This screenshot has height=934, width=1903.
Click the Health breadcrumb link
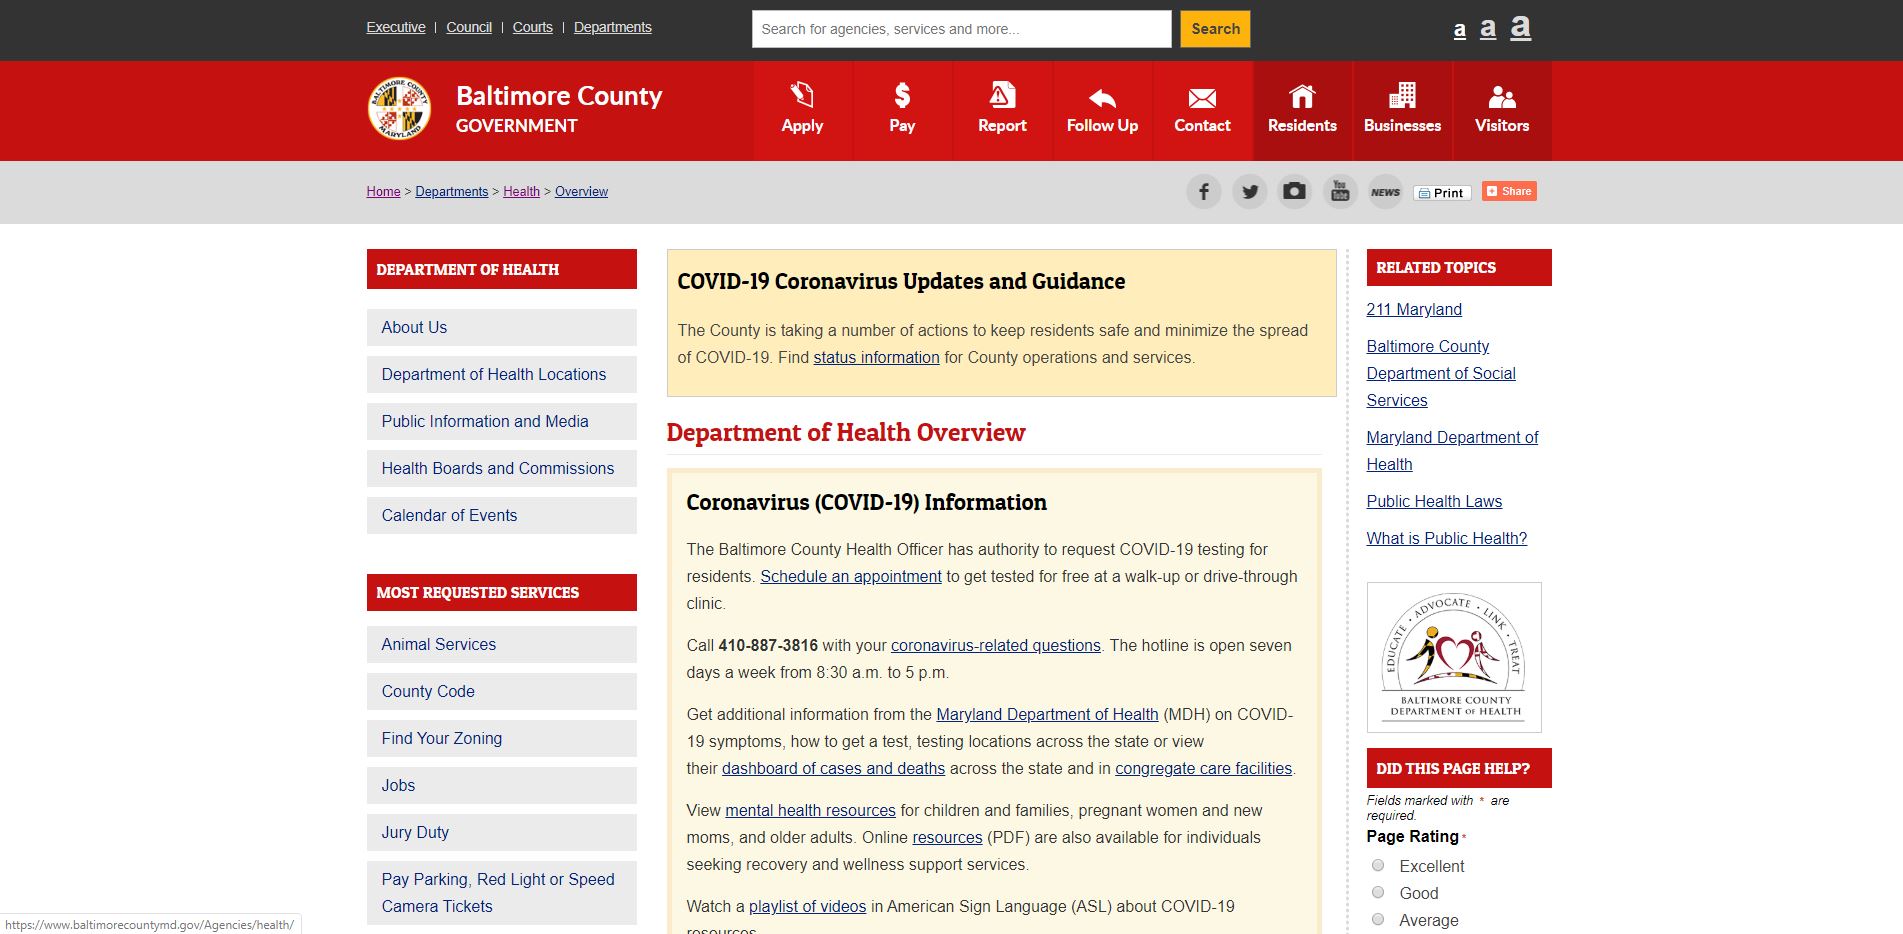(521, 191)
